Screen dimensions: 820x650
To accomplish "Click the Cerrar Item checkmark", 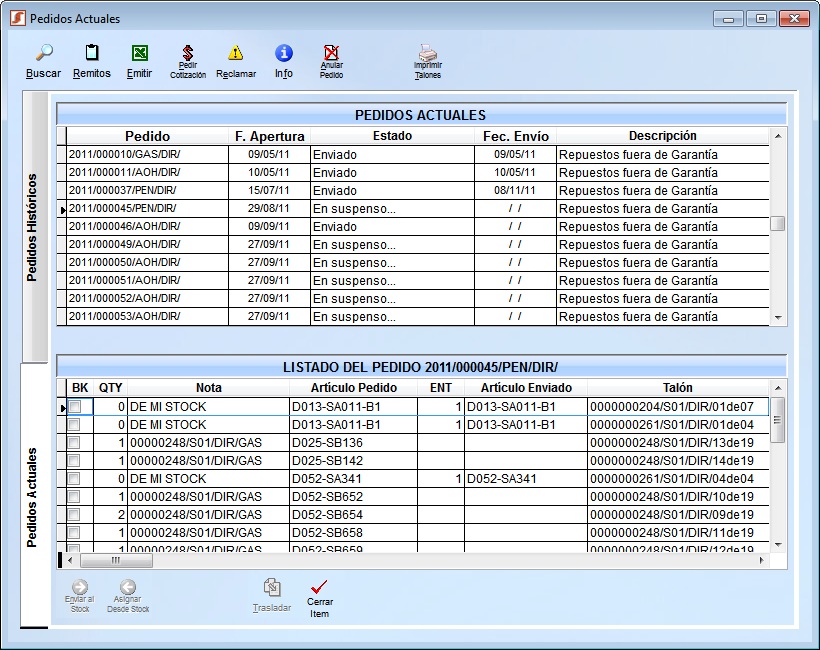I will pos(319,588).
